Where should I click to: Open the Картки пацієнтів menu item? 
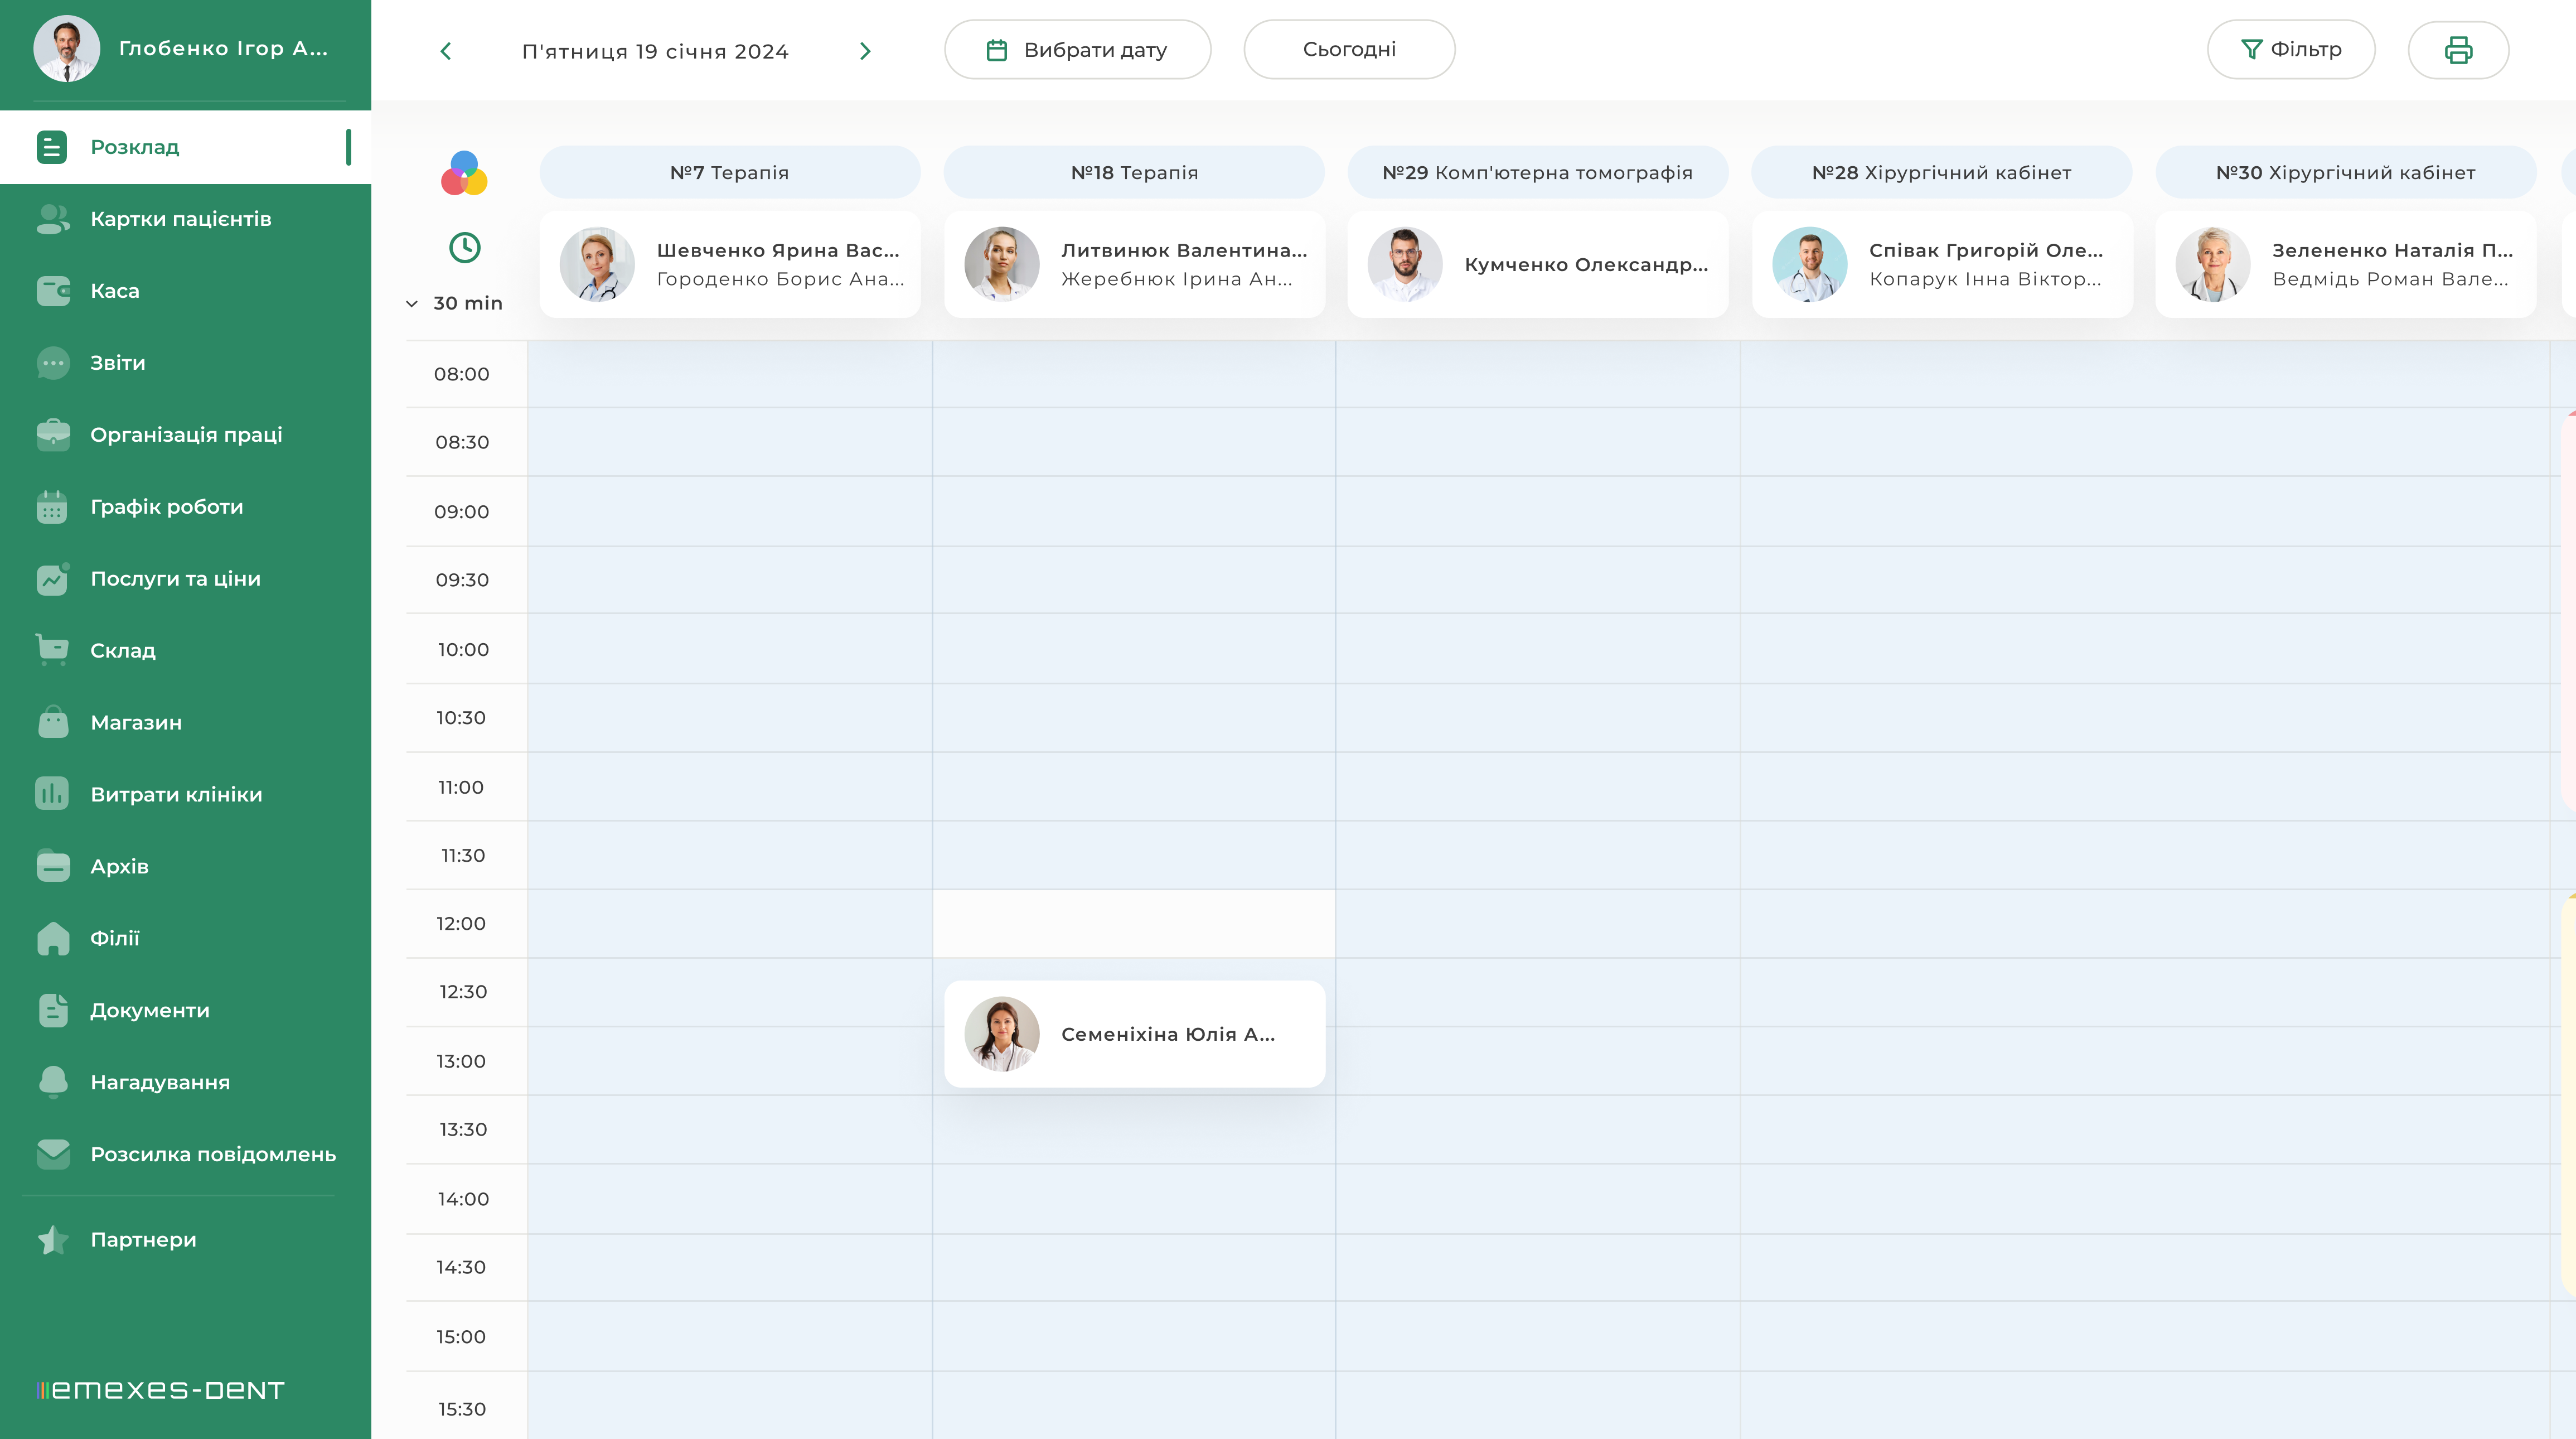(180, 219)
